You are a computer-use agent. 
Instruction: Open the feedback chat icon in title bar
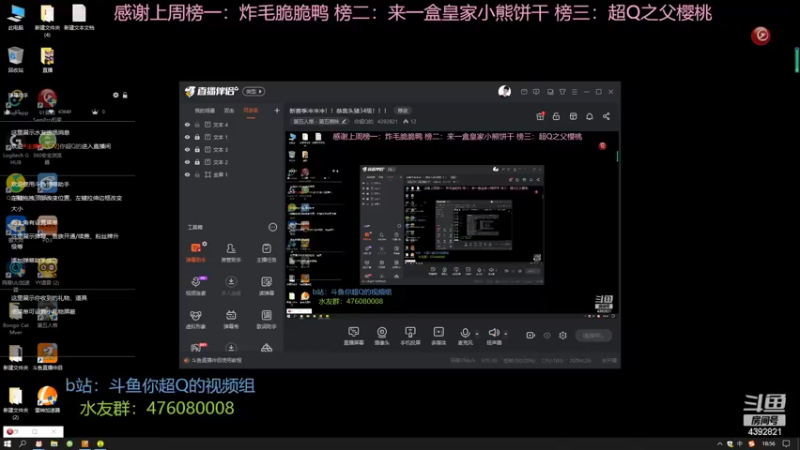(536, 92)
